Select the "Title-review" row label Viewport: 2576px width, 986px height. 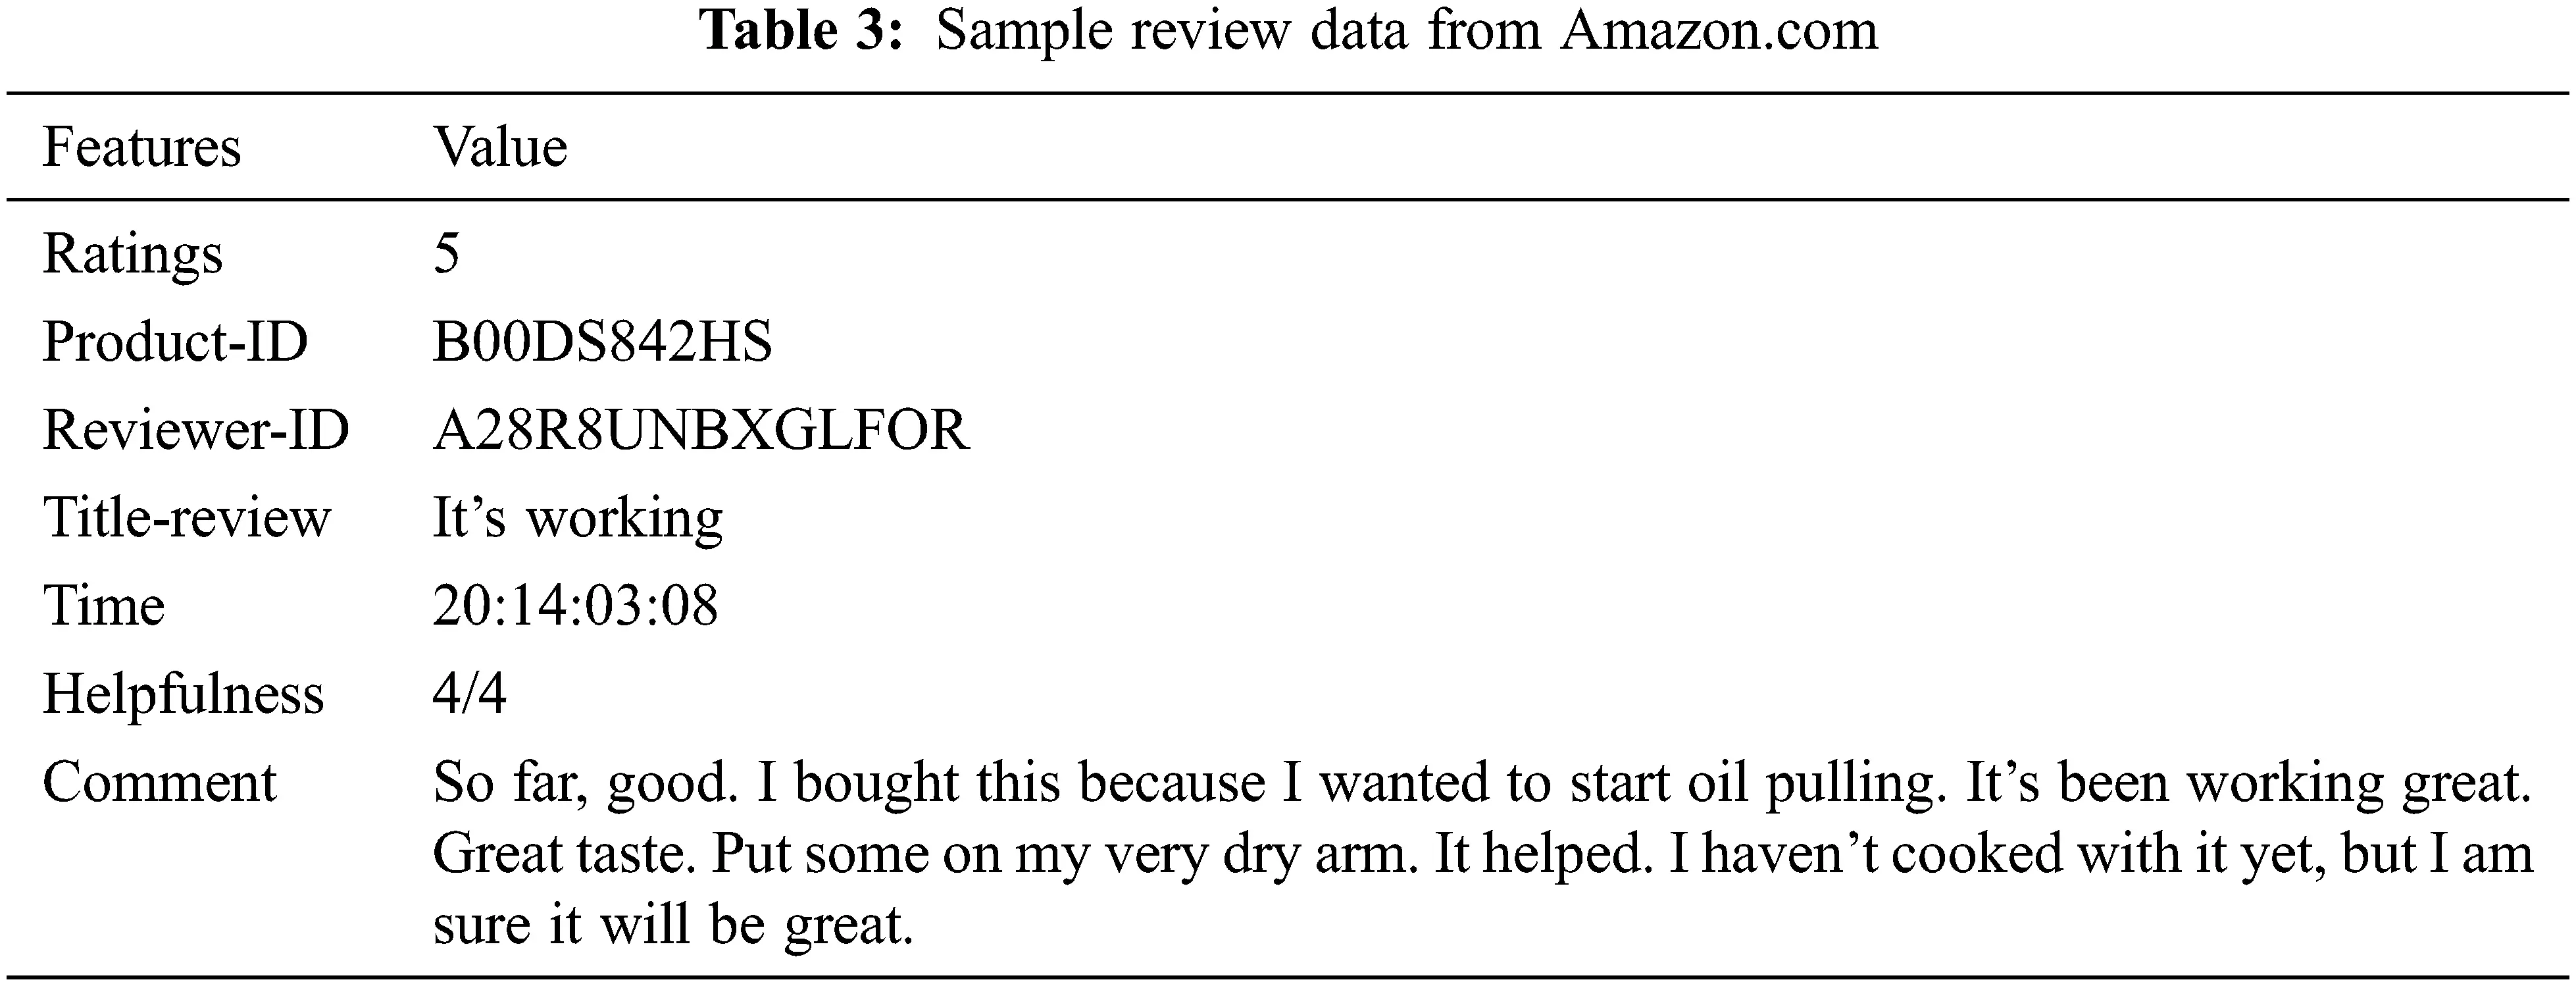[186, 518]
